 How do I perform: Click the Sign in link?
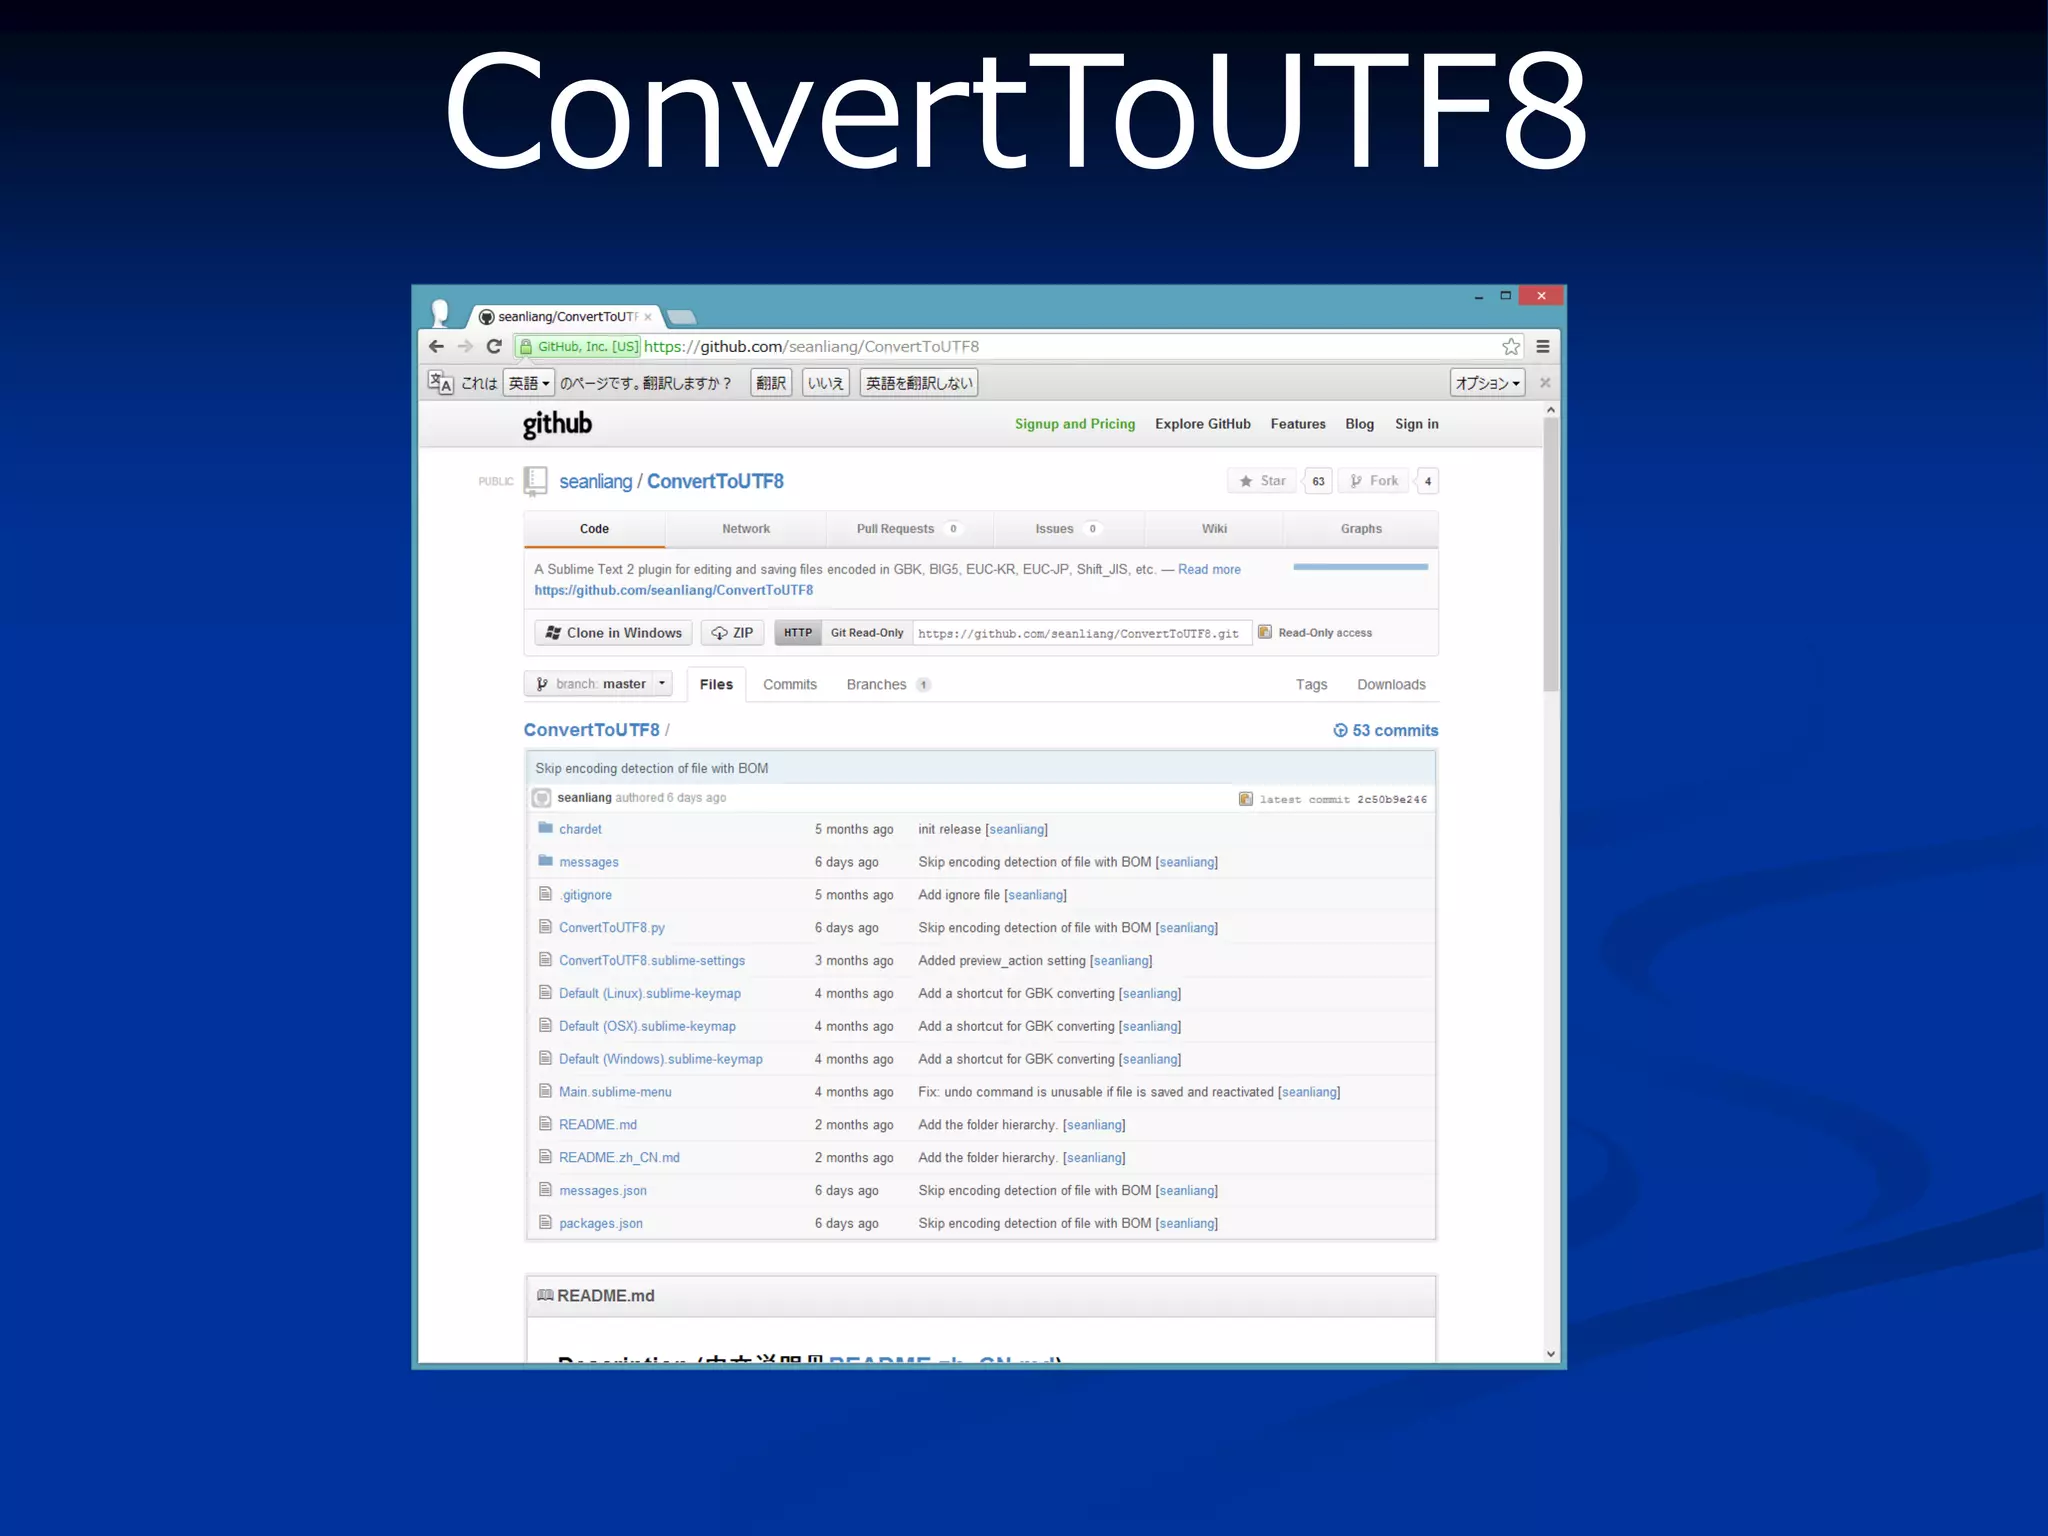(x=1417, y=424)
